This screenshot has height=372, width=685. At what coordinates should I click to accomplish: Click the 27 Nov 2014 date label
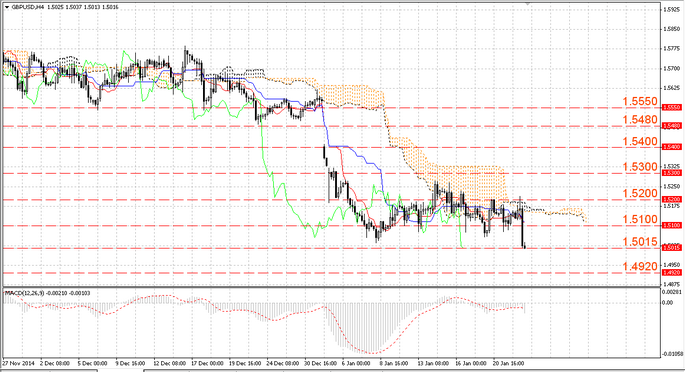click(x=19, y=363)
